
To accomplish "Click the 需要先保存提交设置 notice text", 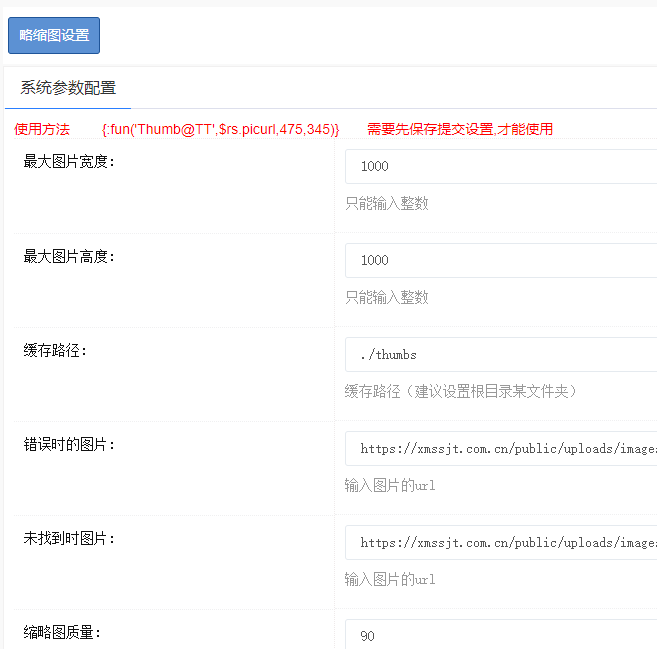I will (459, 129).
